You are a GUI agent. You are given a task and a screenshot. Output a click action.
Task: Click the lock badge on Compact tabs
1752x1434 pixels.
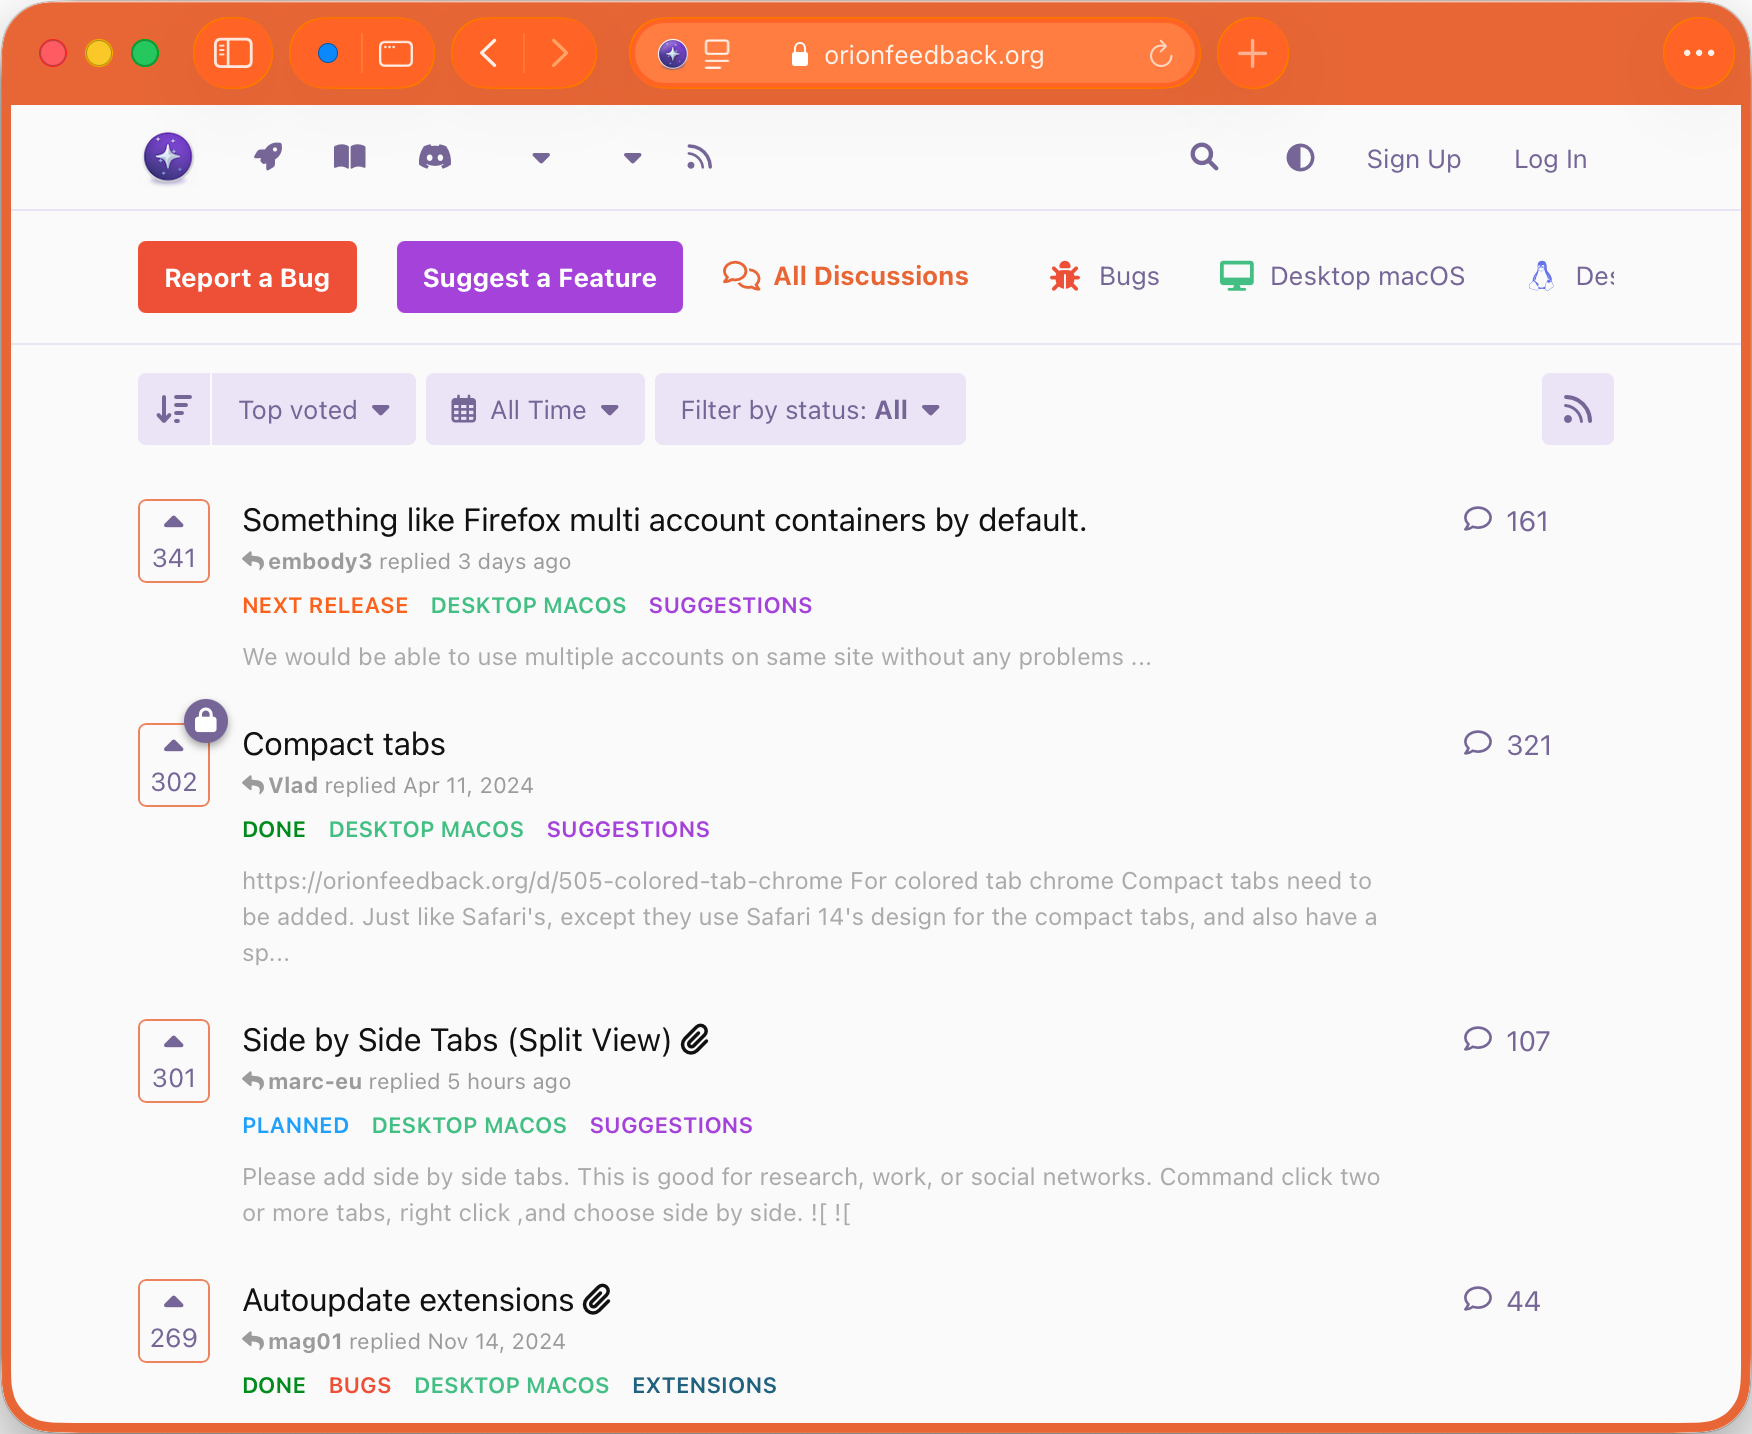coord(206,720)
